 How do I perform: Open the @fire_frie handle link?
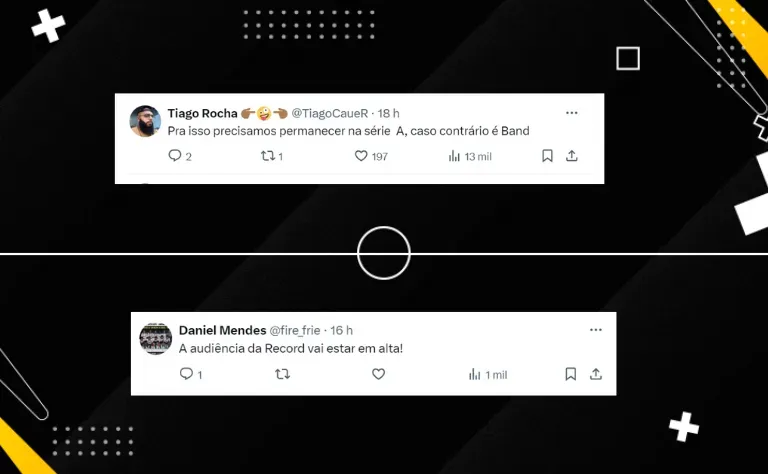click(x=295, y=331)
